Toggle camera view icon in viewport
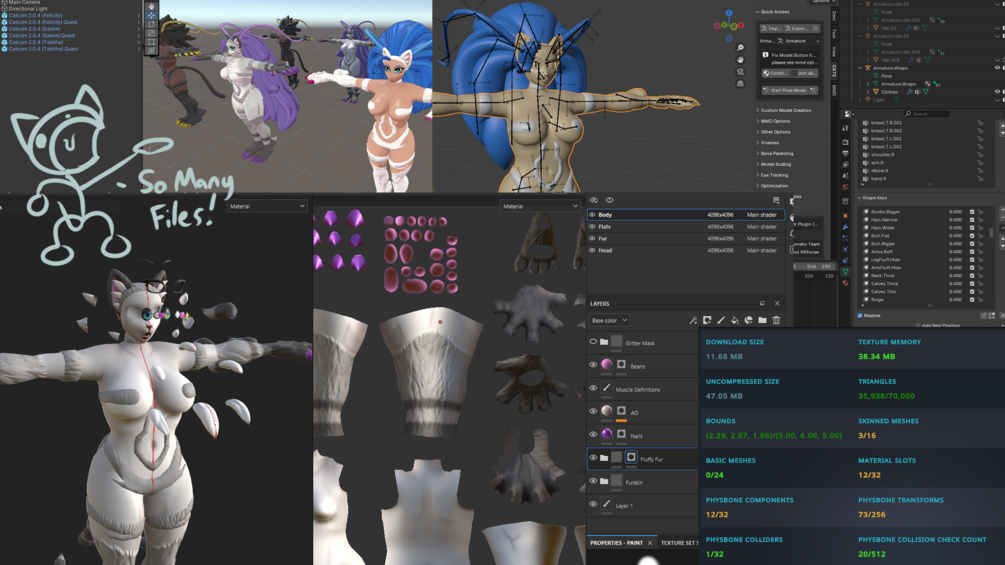This screenshot has height=565, width=1005. click(x=740, y=72)
